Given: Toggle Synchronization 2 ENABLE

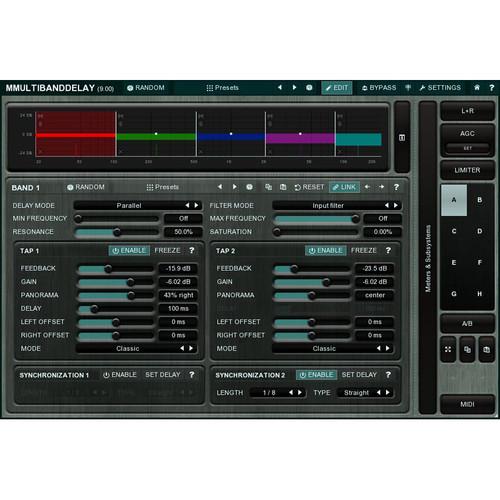Looking at the screenshot, I should (x=316, y=375).
